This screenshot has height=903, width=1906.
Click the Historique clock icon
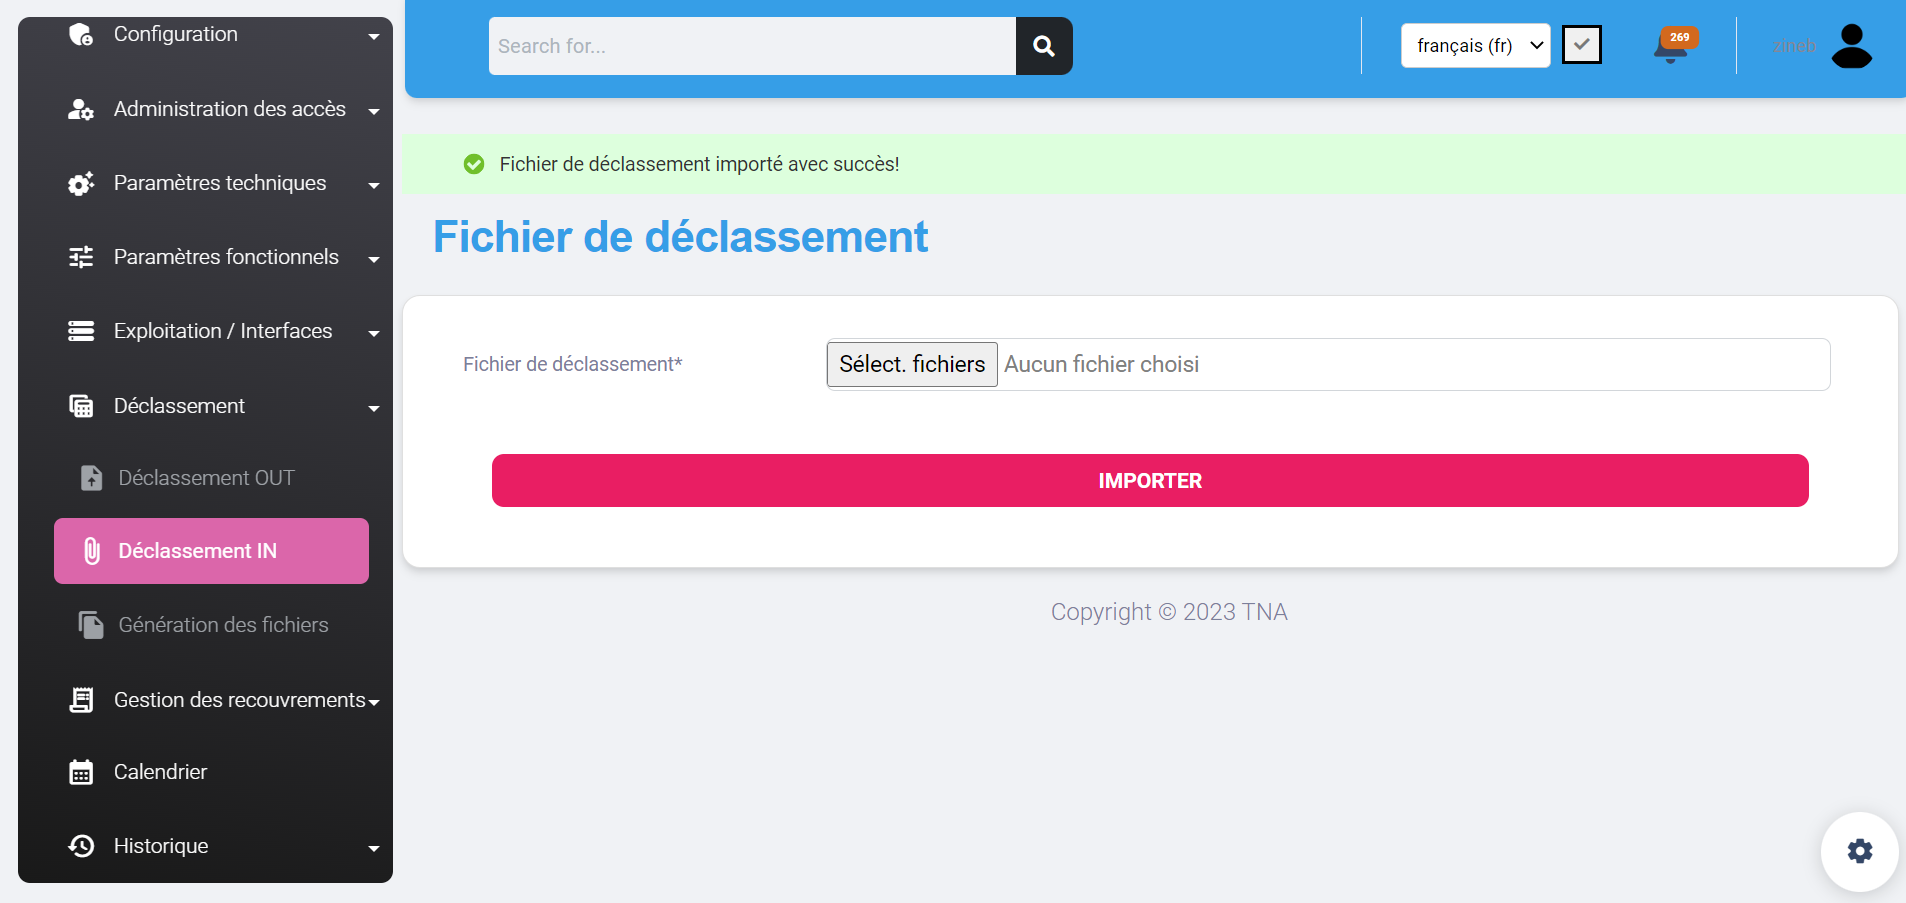coord(81,846)
